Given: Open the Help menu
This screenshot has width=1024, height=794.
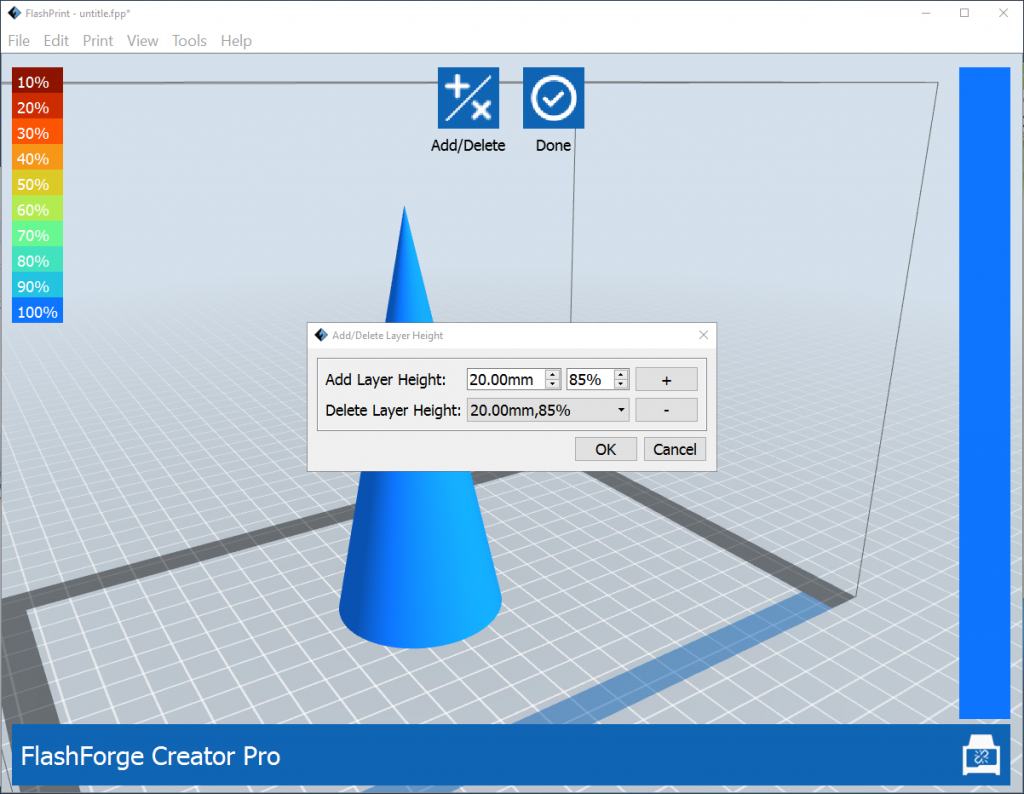Looking at the screenshot, I should (x=236, y=40).
